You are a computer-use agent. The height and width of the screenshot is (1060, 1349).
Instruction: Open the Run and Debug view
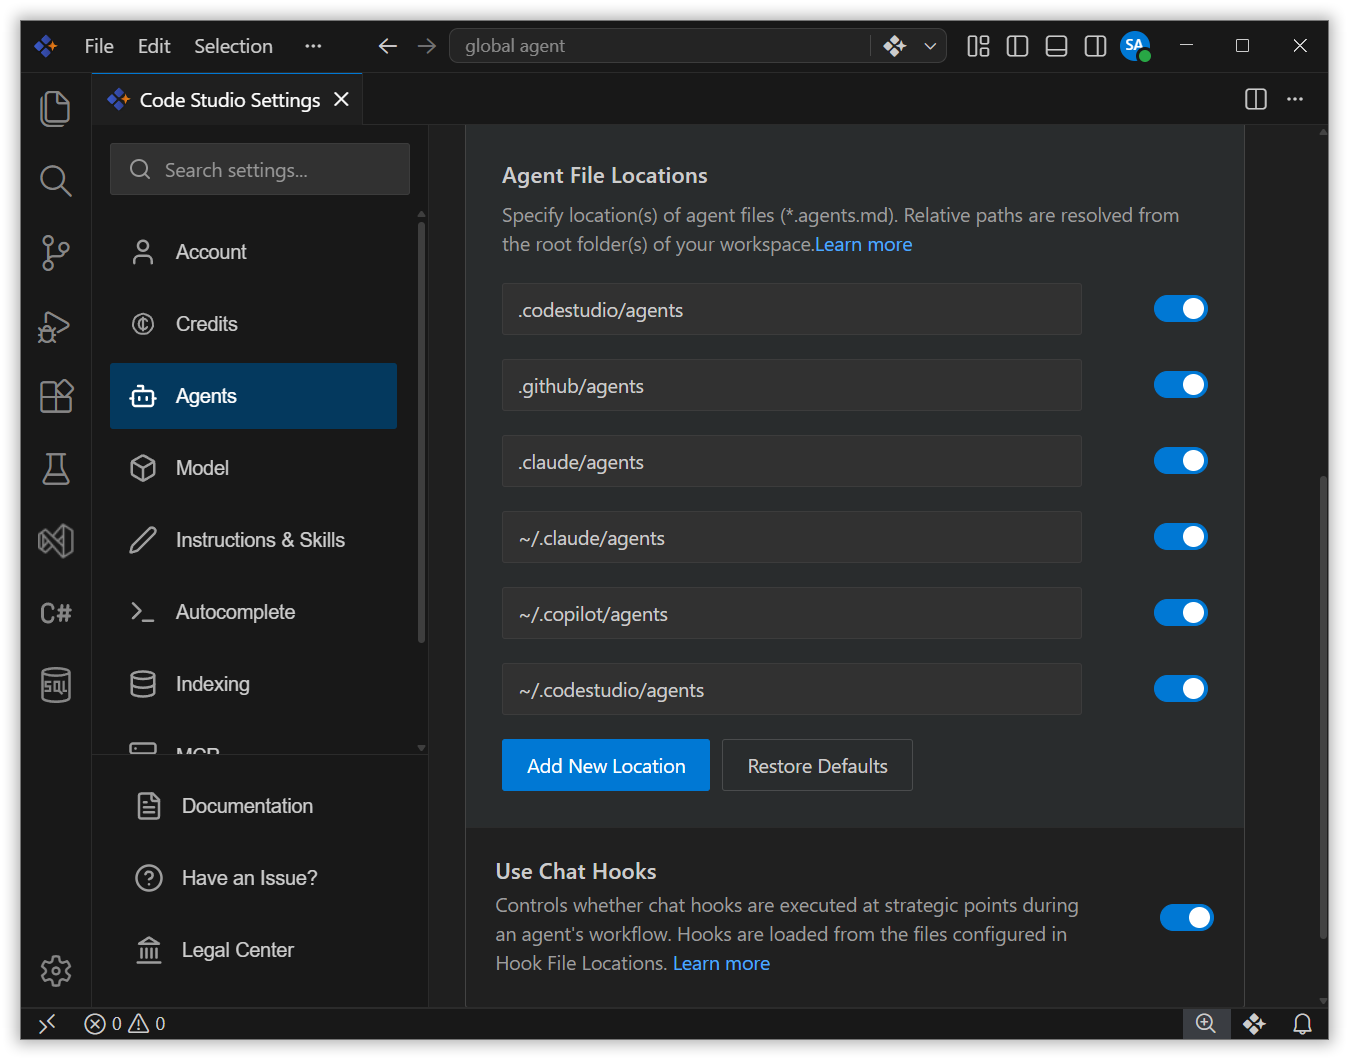click(x=55, y=326)
